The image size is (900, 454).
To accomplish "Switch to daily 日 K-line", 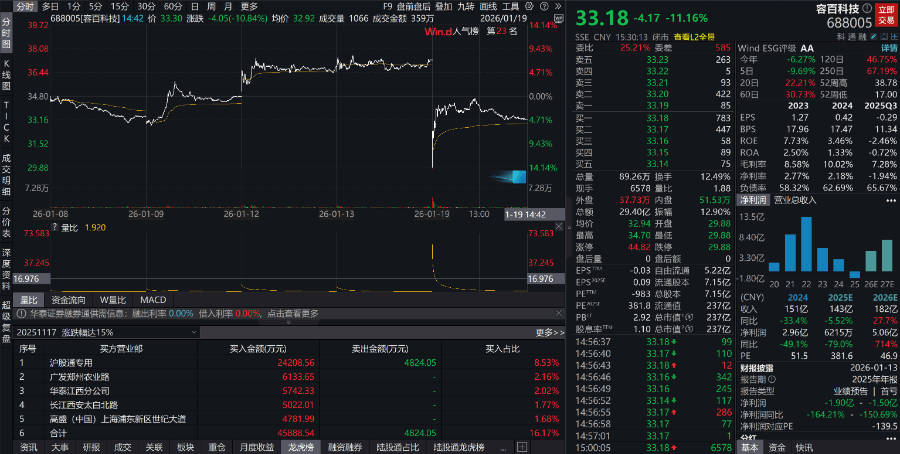I will click(x=195, y=6).
